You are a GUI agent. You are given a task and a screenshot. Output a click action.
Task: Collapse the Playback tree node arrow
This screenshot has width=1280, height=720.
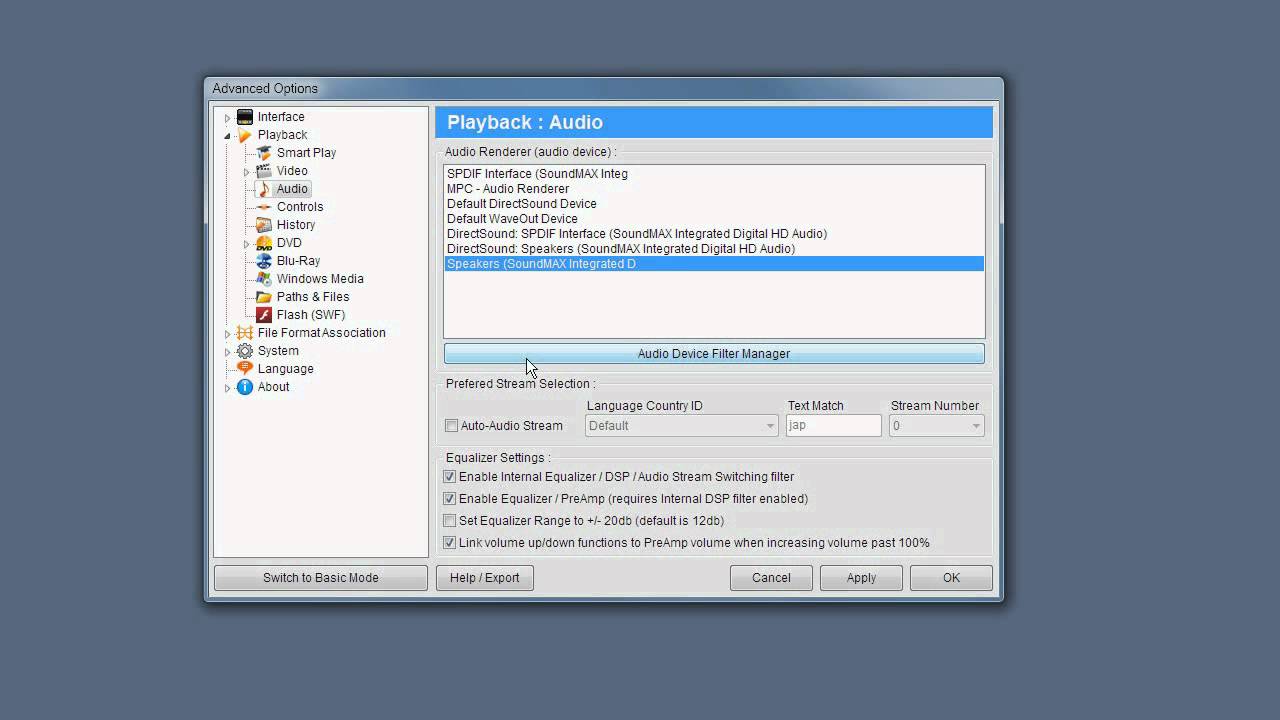(x=227, y=136)
